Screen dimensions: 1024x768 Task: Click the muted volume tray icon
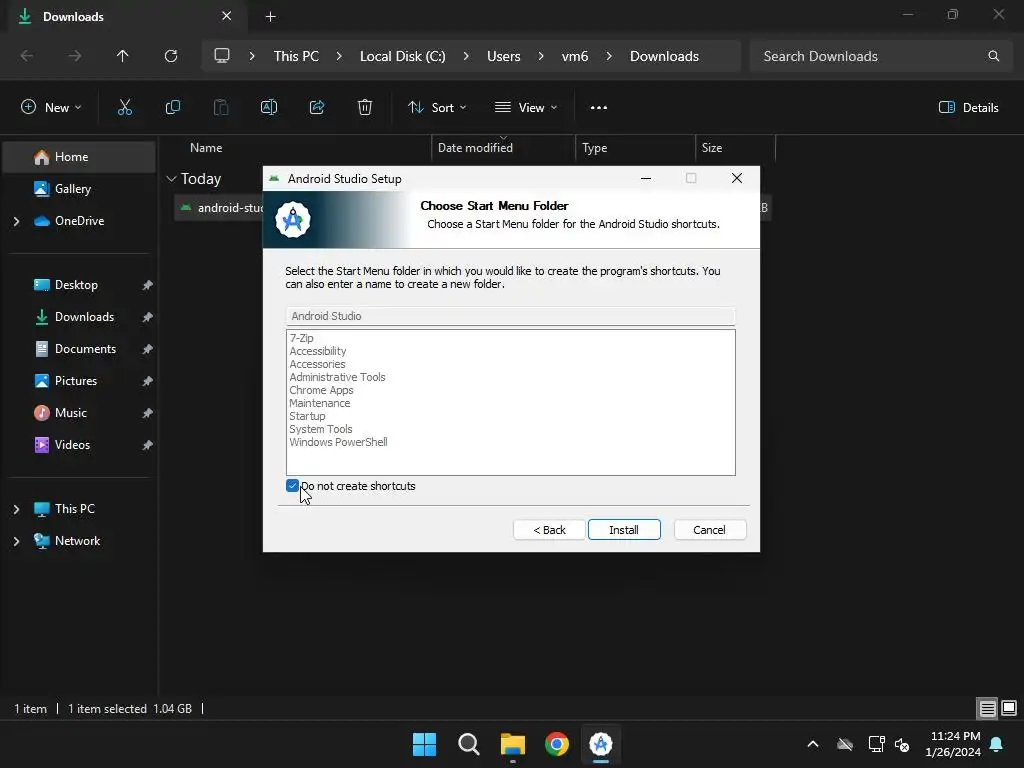[x=903, y=744]
